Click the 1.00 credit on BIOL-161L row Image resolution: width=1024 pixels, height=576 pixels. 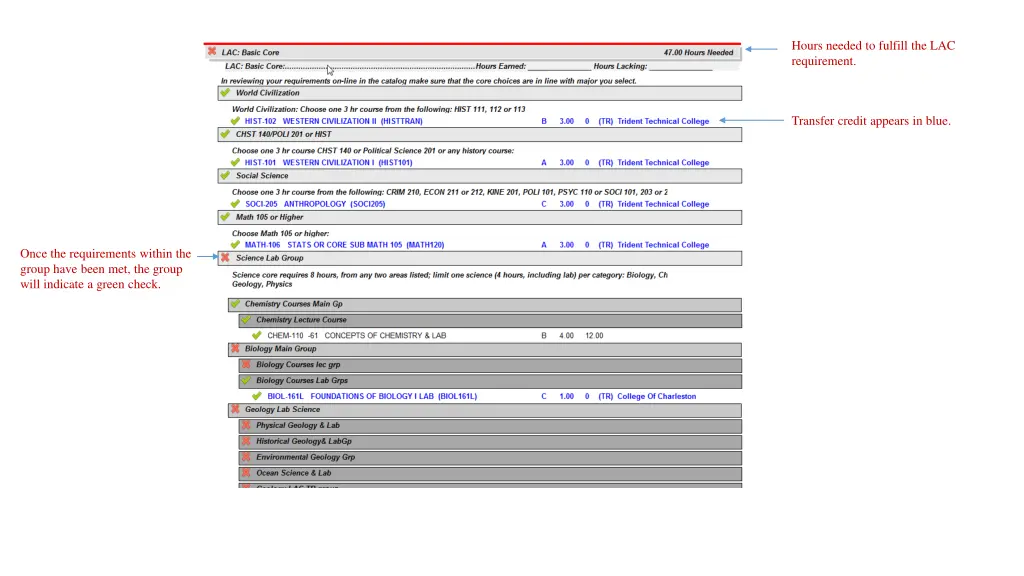566,396
